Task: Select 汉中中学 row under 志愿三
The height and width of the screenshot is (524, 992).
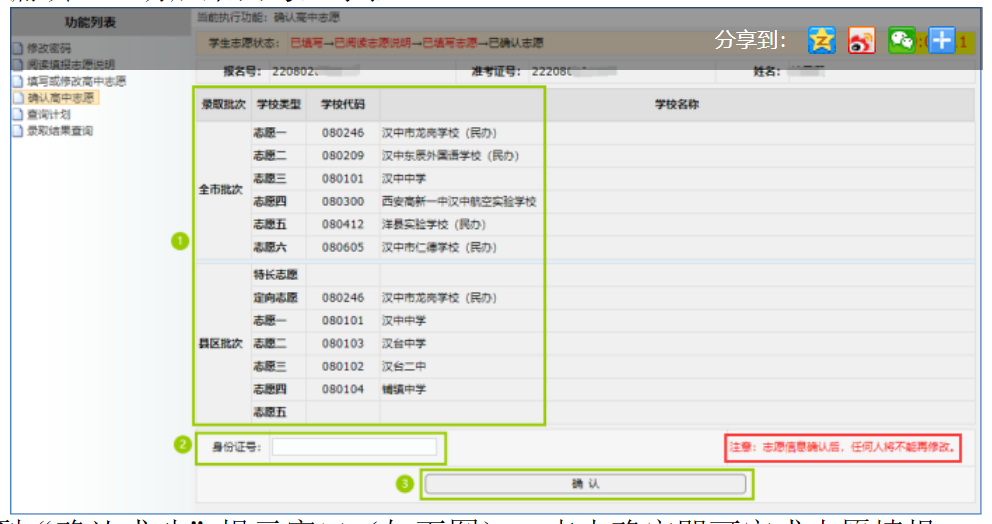Action: click(x=404, y=179)
